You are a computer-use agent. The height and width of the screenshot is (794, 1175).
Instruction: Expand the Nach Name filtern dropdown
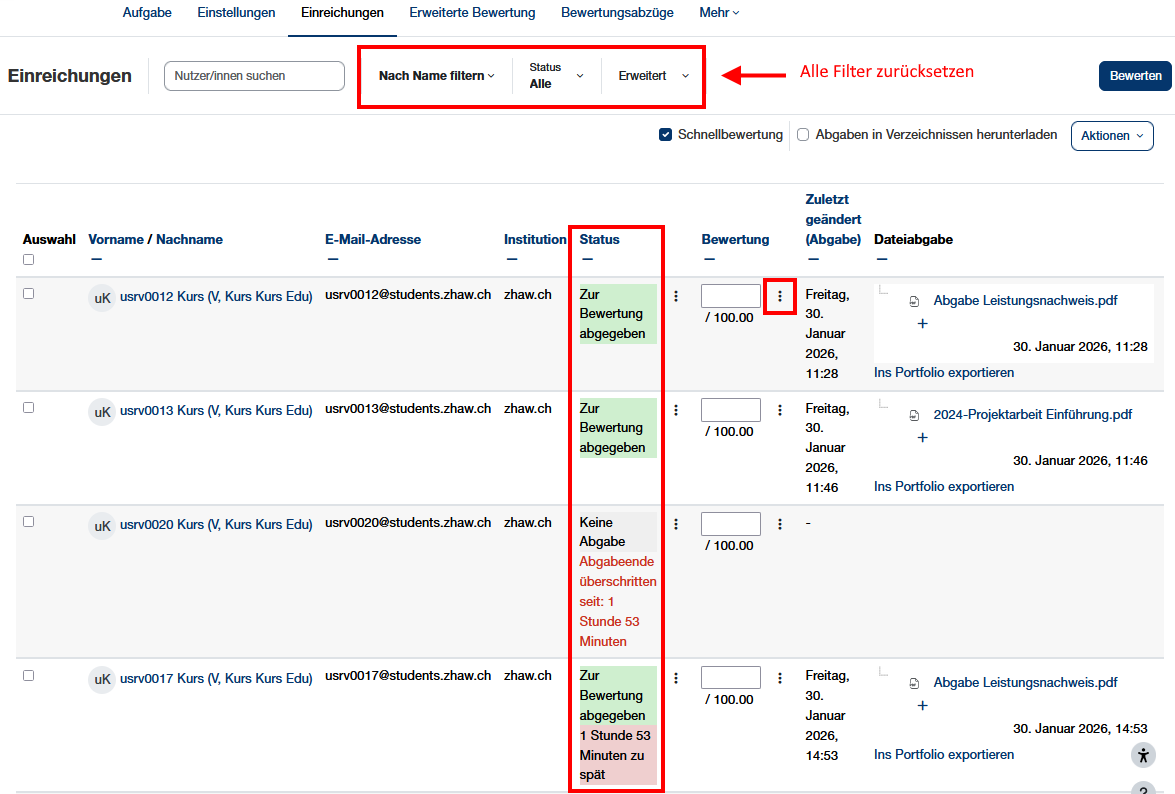pyautogui.click(x=436, y=76)
